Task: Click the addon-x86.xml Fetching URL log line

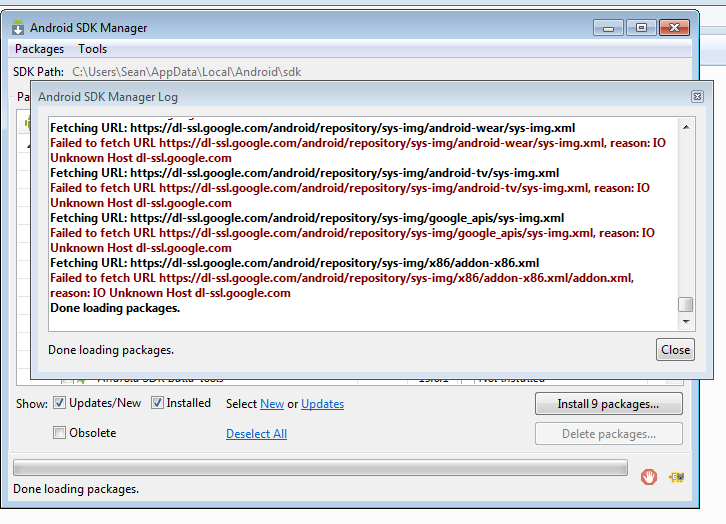Action: pos(294,262)
